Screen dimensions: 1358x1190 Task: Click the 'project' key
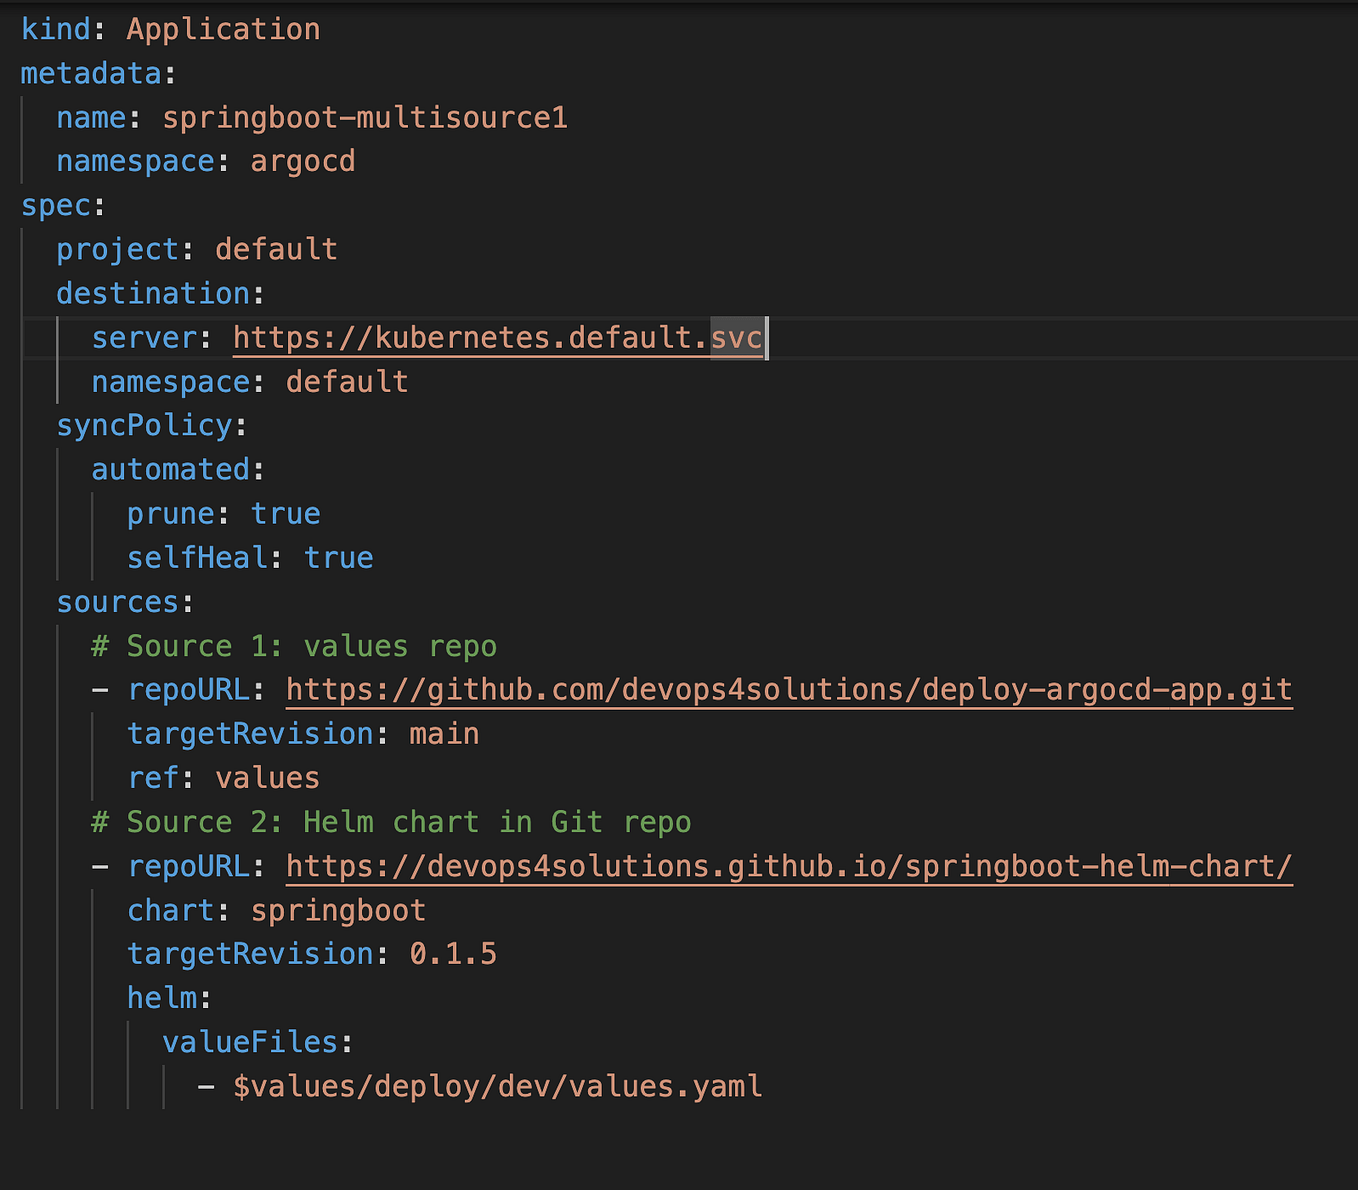point(117,250)
